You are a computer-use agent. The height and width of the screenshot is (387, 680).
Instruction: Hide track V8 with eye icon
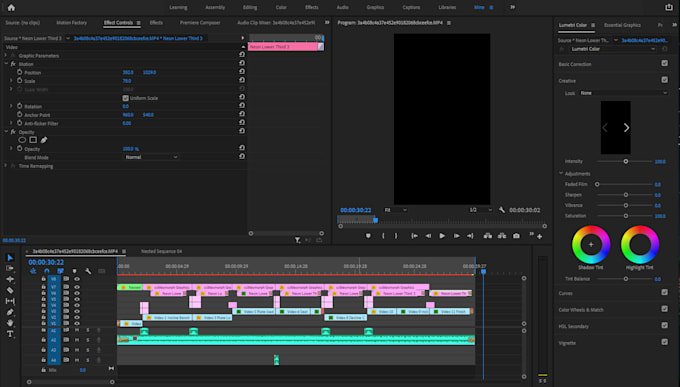[77, 279]
